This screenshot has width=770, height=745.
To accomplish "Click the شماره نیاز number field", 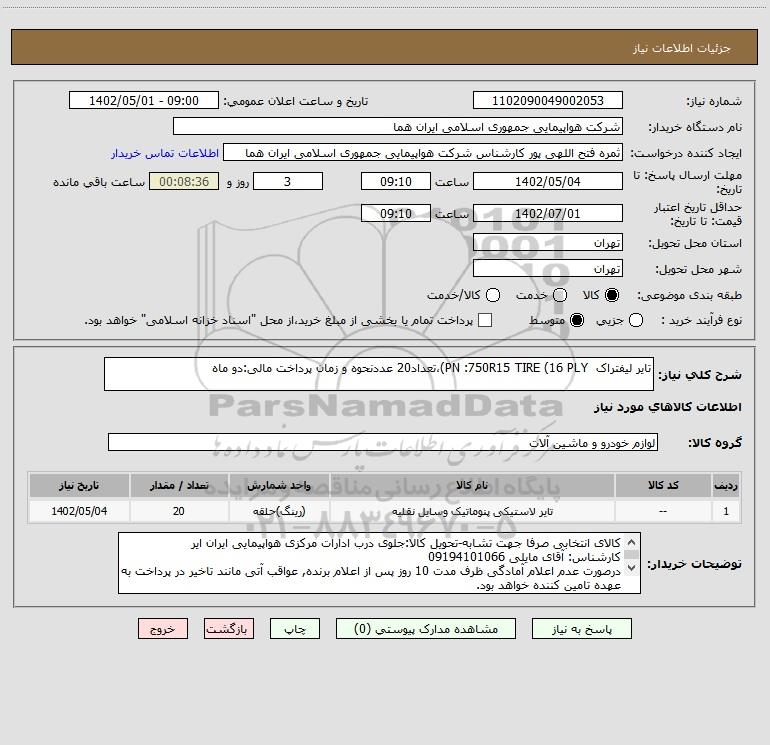I will pyautogui.click(x=548, y=101).
